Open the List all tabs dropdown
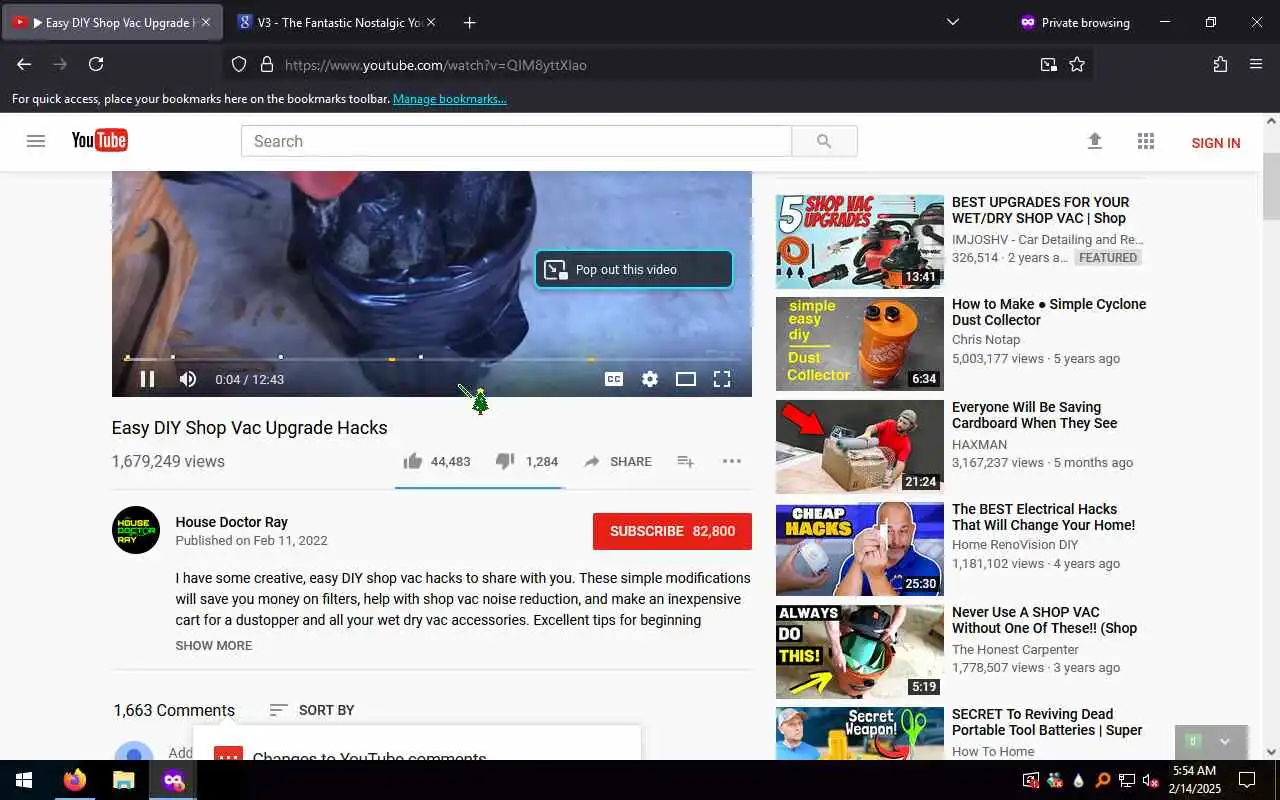 point(952,22)
